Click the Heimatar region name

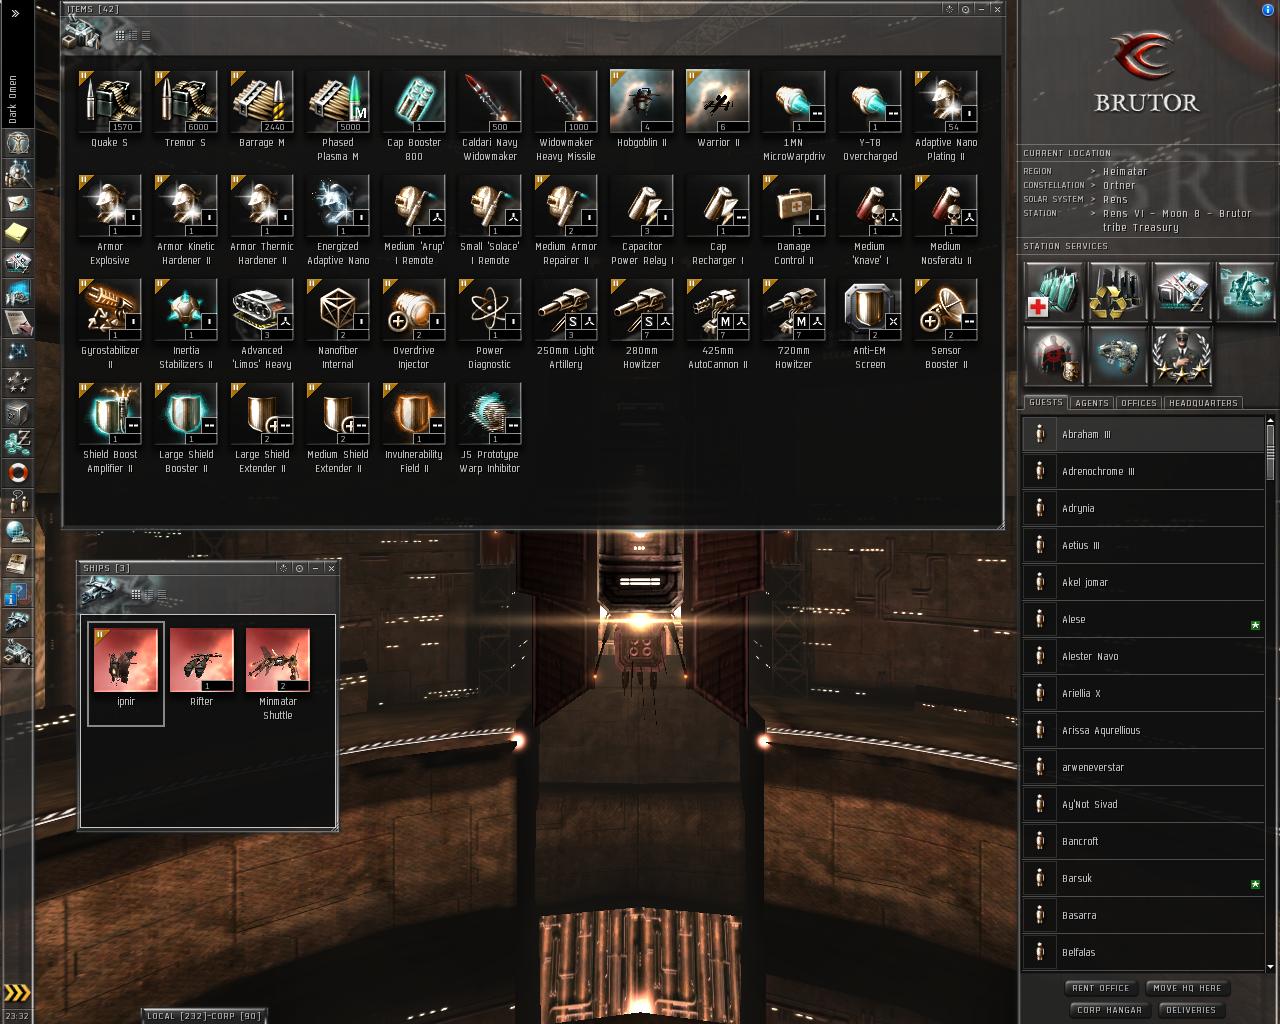click(1125, 171)
